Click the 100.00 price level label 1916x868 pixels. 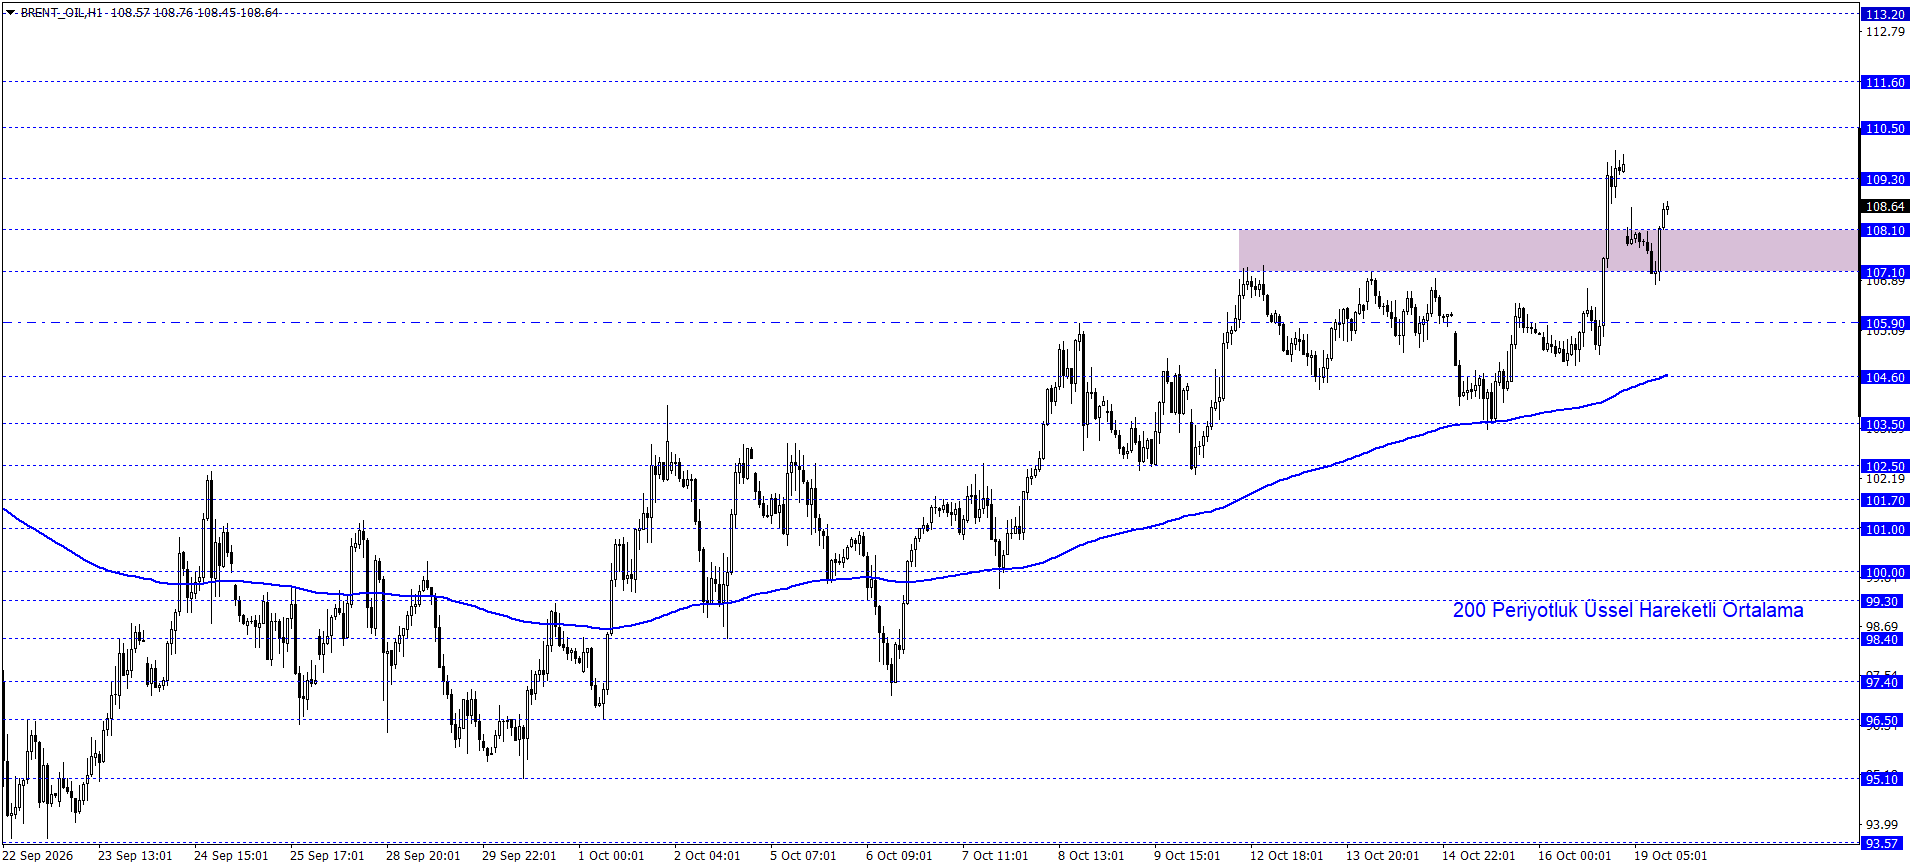[1884, 572]
